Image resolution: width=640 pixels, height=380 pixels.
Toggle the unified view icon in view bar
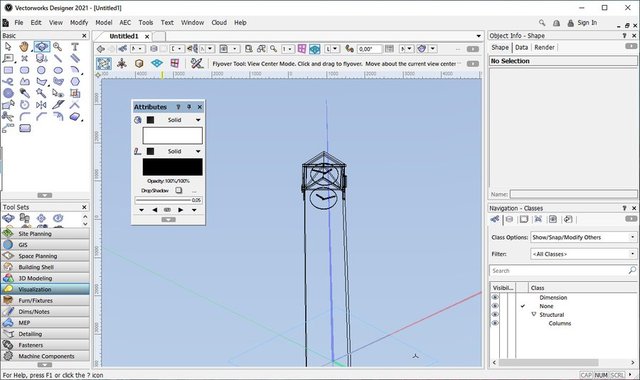click(315, 49)
